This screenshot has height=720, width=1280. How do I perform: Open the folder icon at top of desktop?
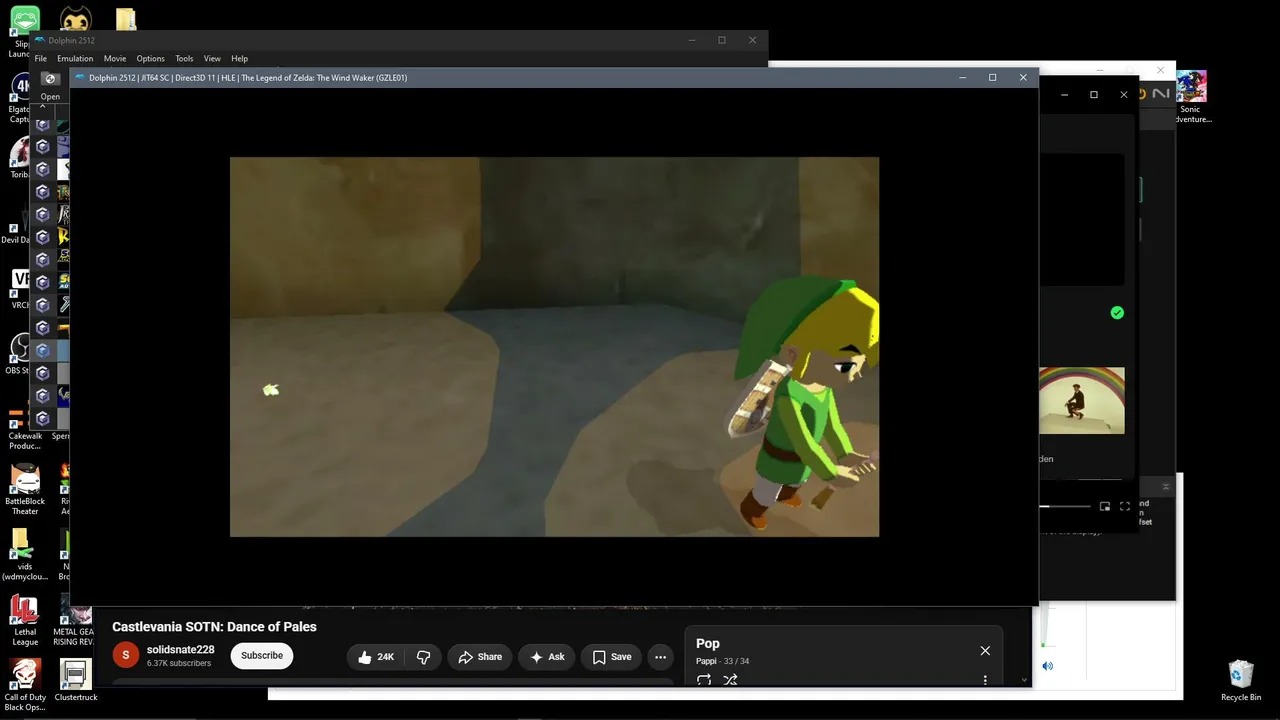click(126, 20)
